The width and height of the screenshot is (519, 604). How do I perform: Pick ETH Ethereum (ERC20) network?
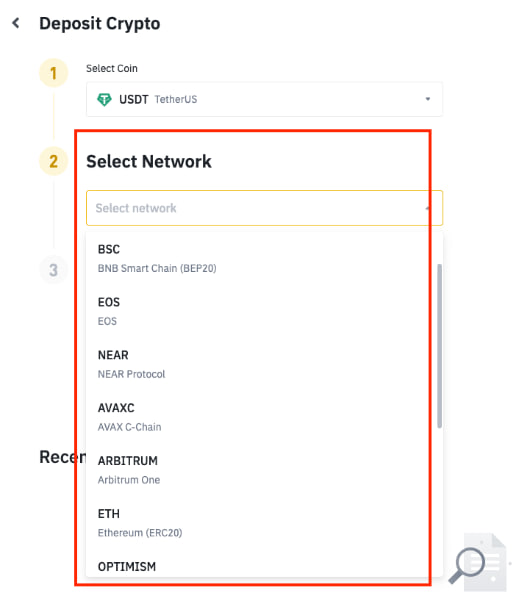pos(262,523)
